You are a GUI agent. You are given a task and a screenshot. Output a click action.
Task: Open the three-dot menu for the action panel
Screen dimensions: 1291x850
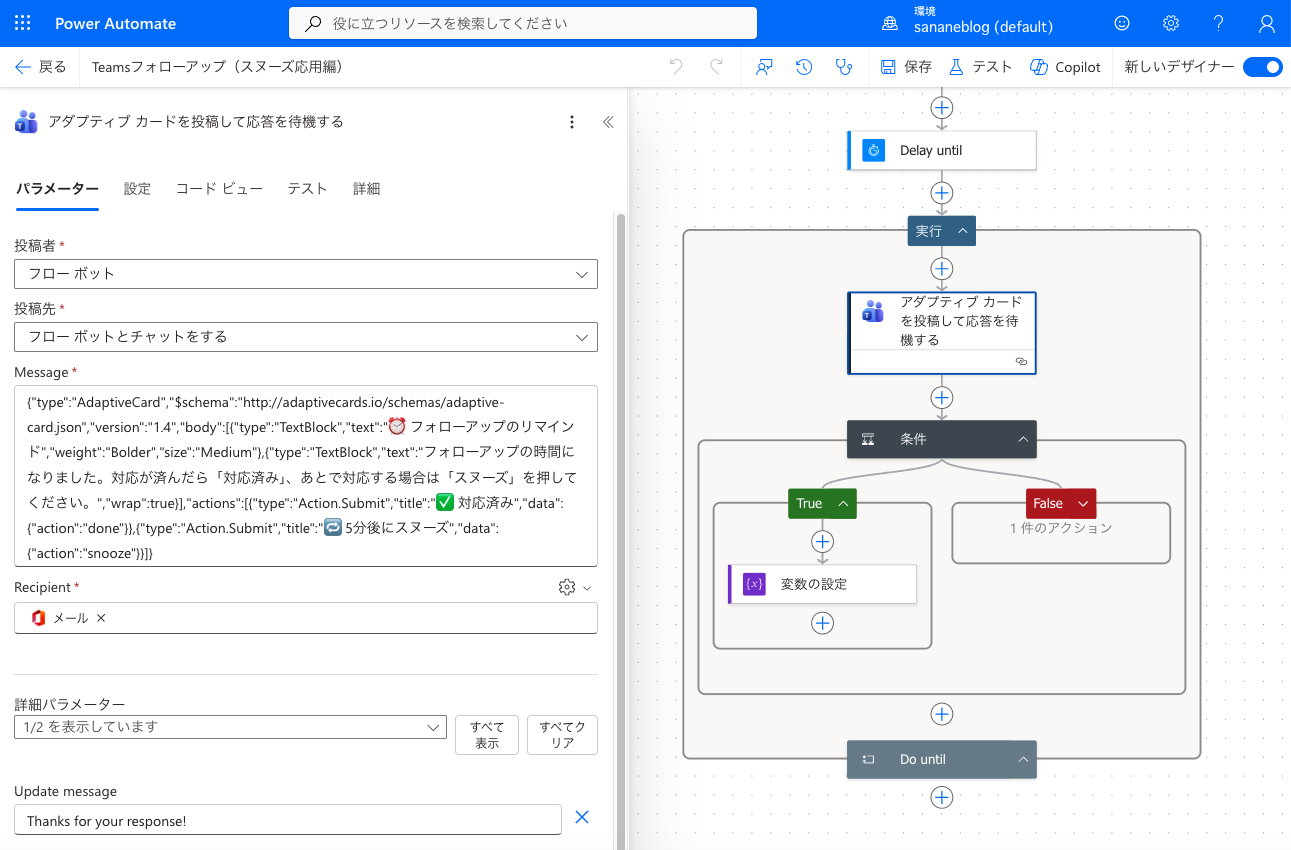(572, 122)
